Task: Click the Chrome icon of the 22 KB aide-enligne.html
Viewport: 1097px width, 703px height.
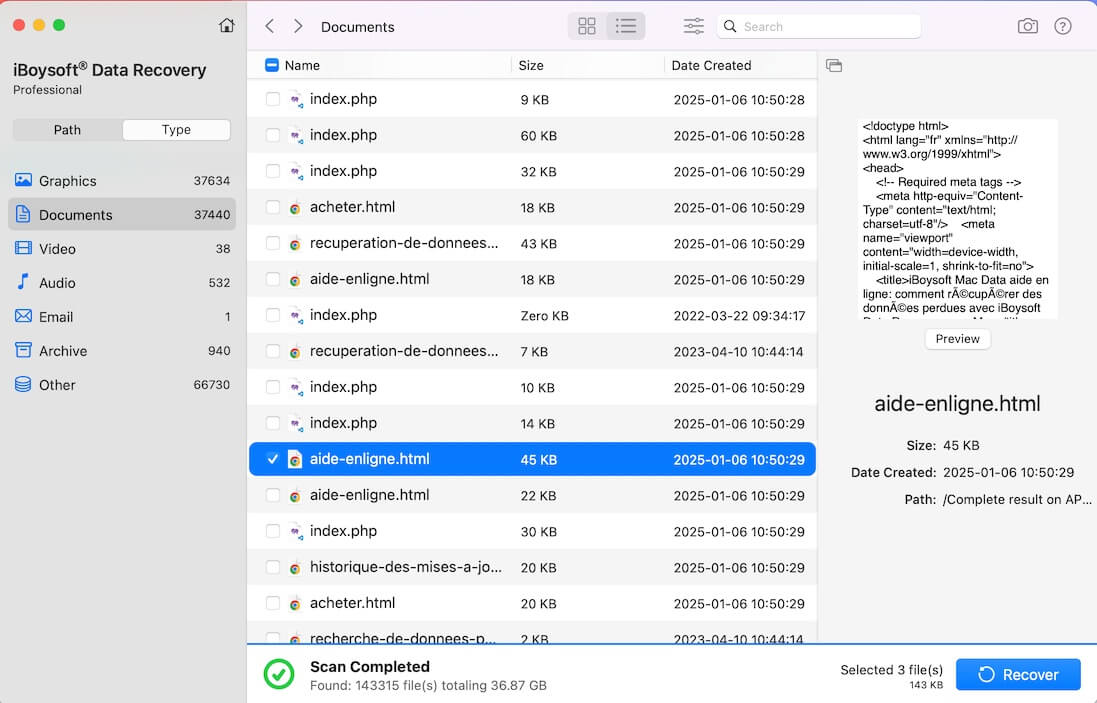Action: click(295, 496)
